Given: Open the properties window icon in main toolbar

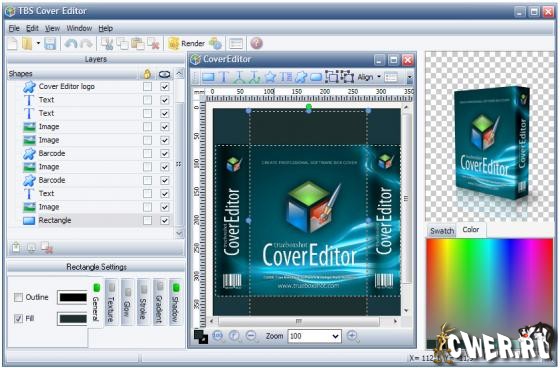Looking at the screenshot, I should (x=236, y=44).
